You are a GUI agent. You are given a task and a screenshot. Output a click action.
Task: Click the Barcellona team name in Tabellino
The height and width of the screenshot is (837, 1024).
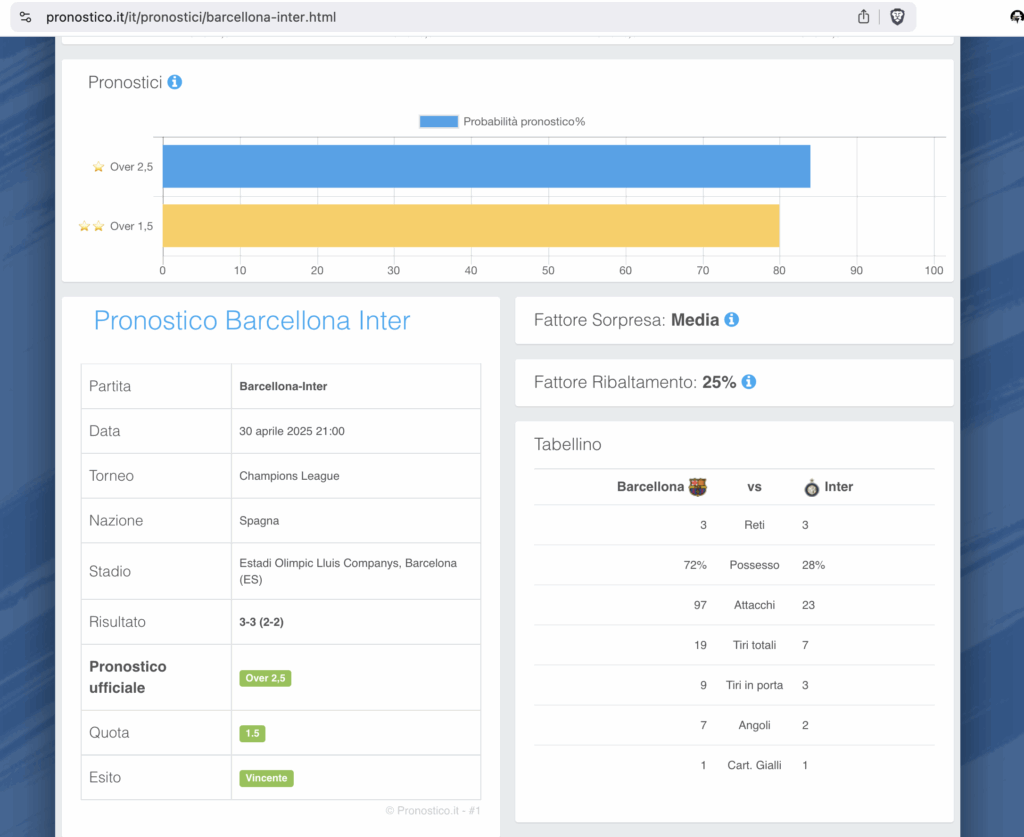650,487
